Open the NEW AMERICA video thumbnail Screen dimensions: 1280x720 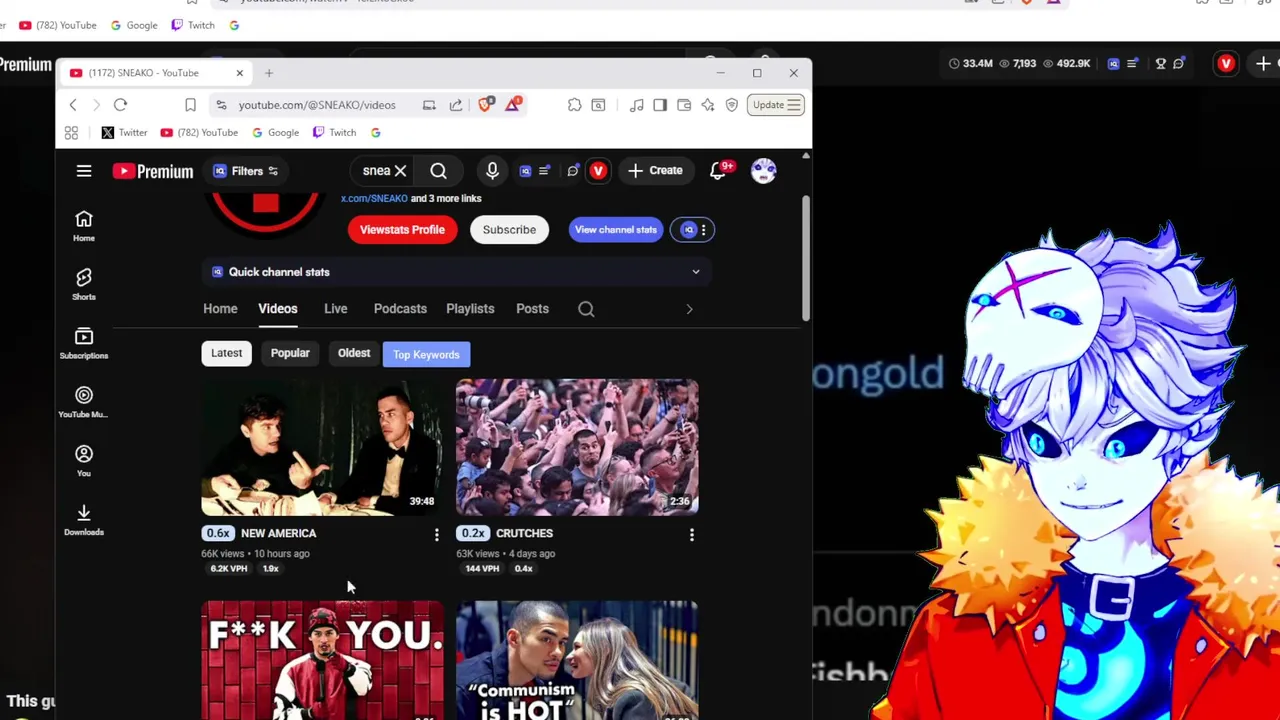click(x=322, y=447)
